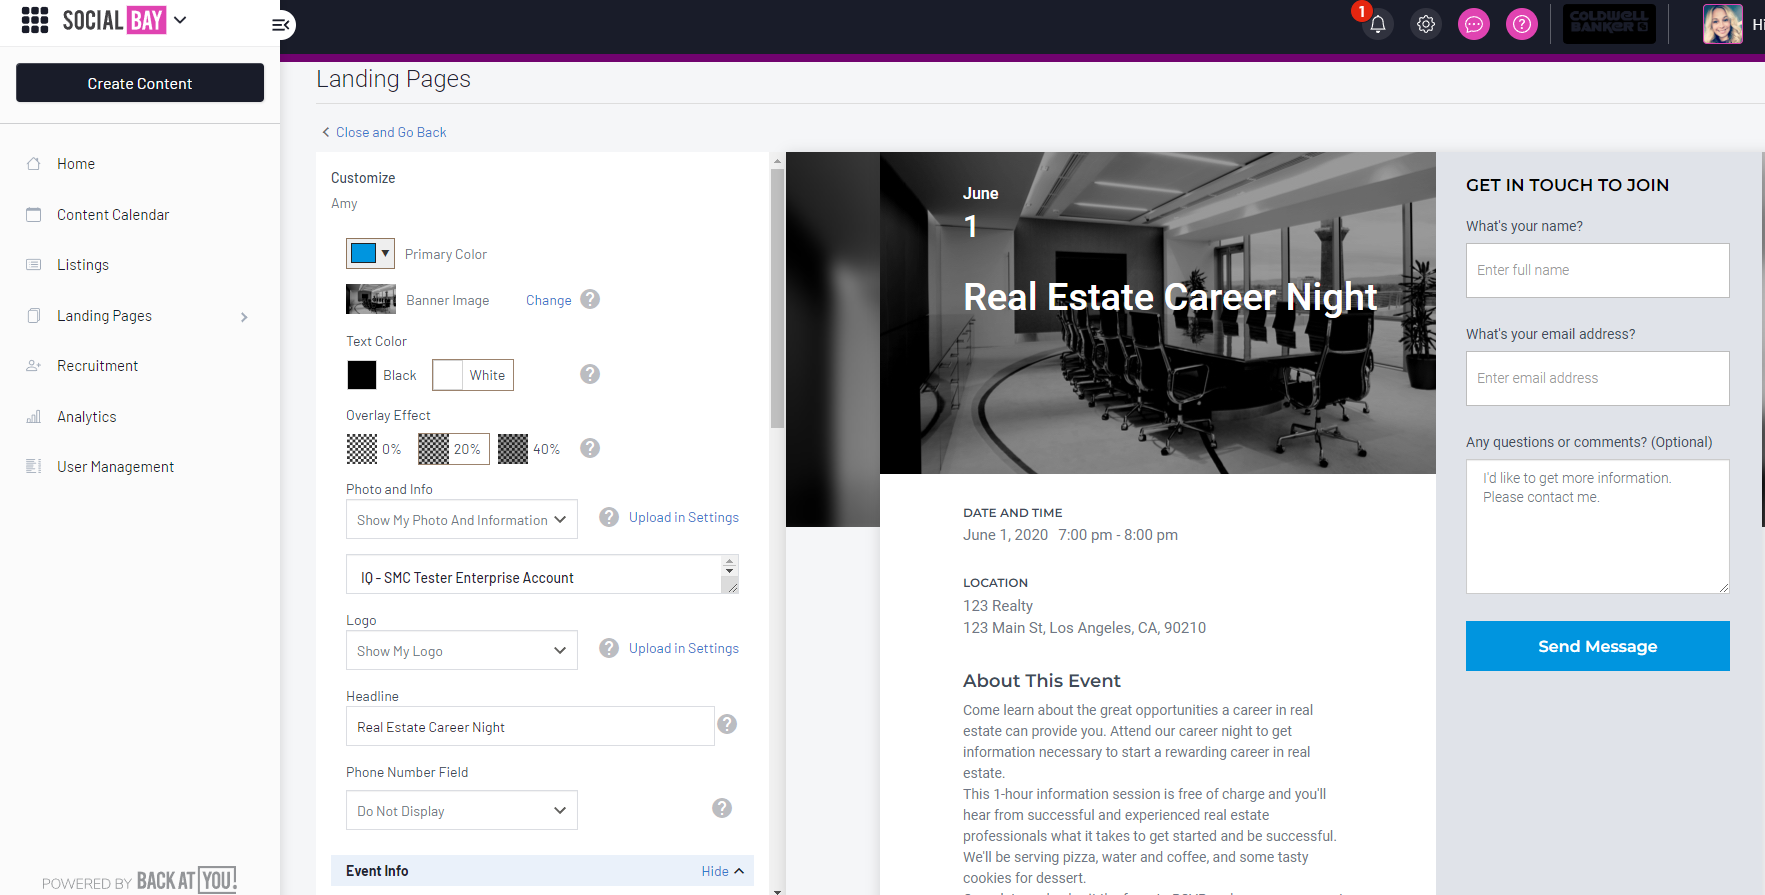Screen dimensions: 1765x895
Task: Open Content Calendar in the sidebar
Action: [x=113, y=215]
